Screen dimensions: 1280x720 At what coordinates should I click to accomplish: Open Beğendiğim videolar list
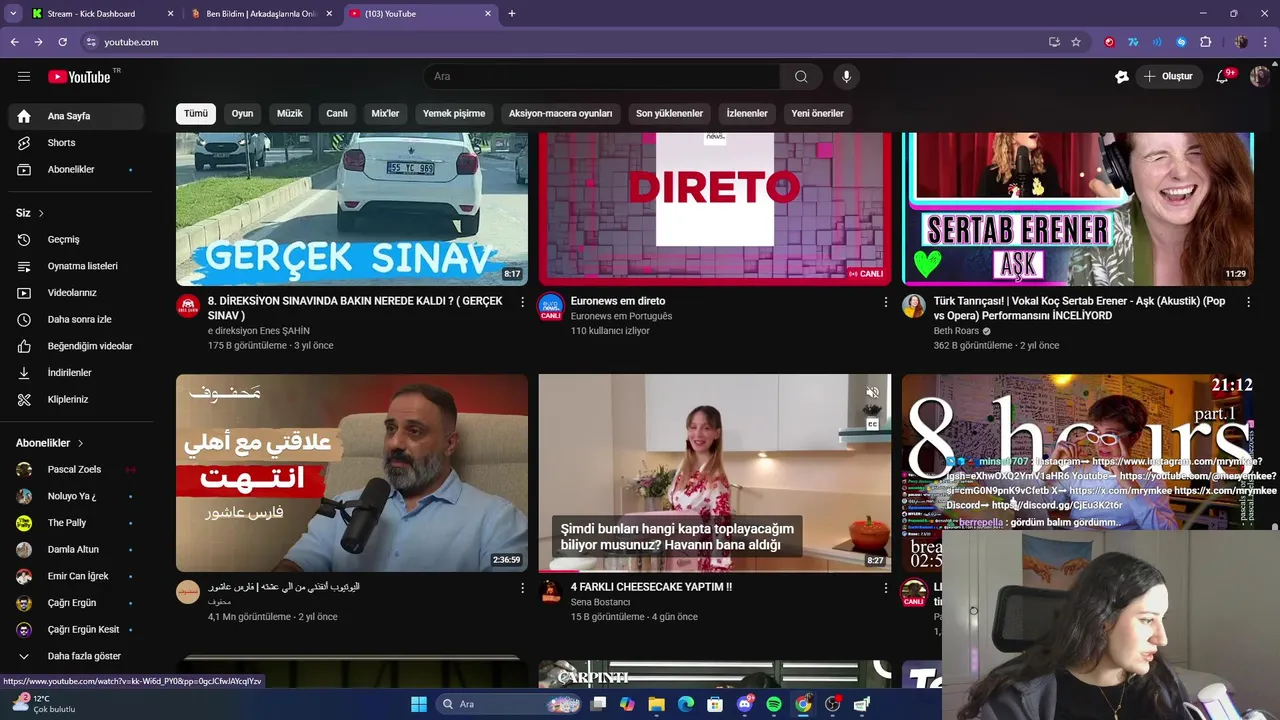click(x=76, y=346)
